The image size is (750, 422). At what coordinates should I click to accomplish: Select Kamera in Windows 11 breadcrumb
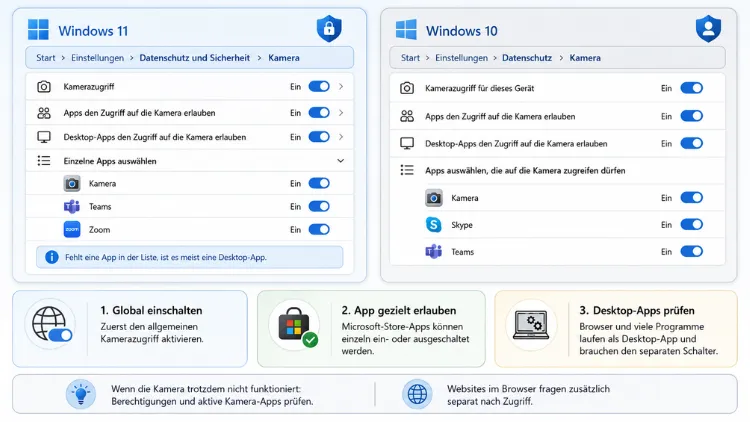[284, 58]
